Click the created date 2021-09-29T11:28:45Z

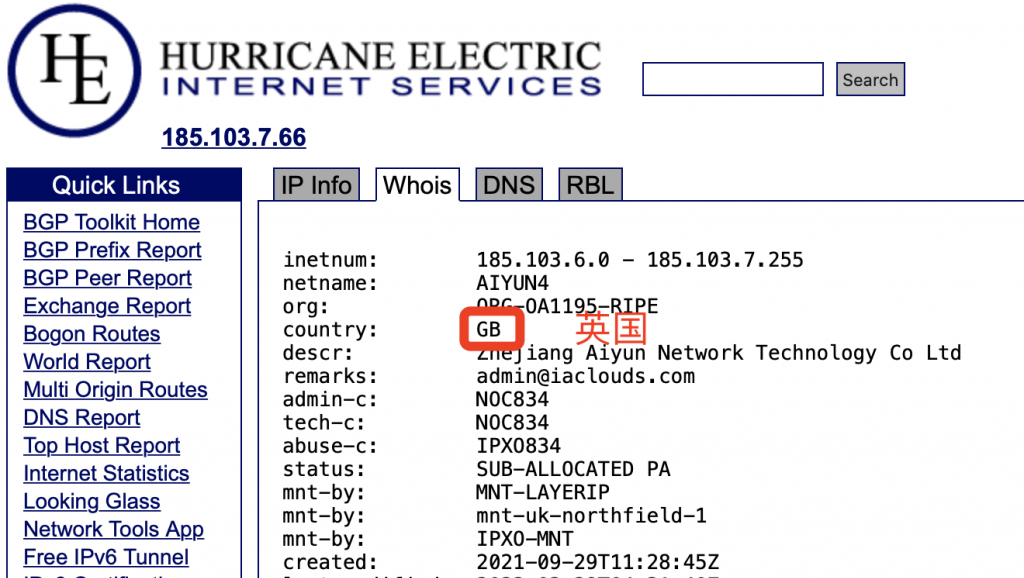(598, 562)
